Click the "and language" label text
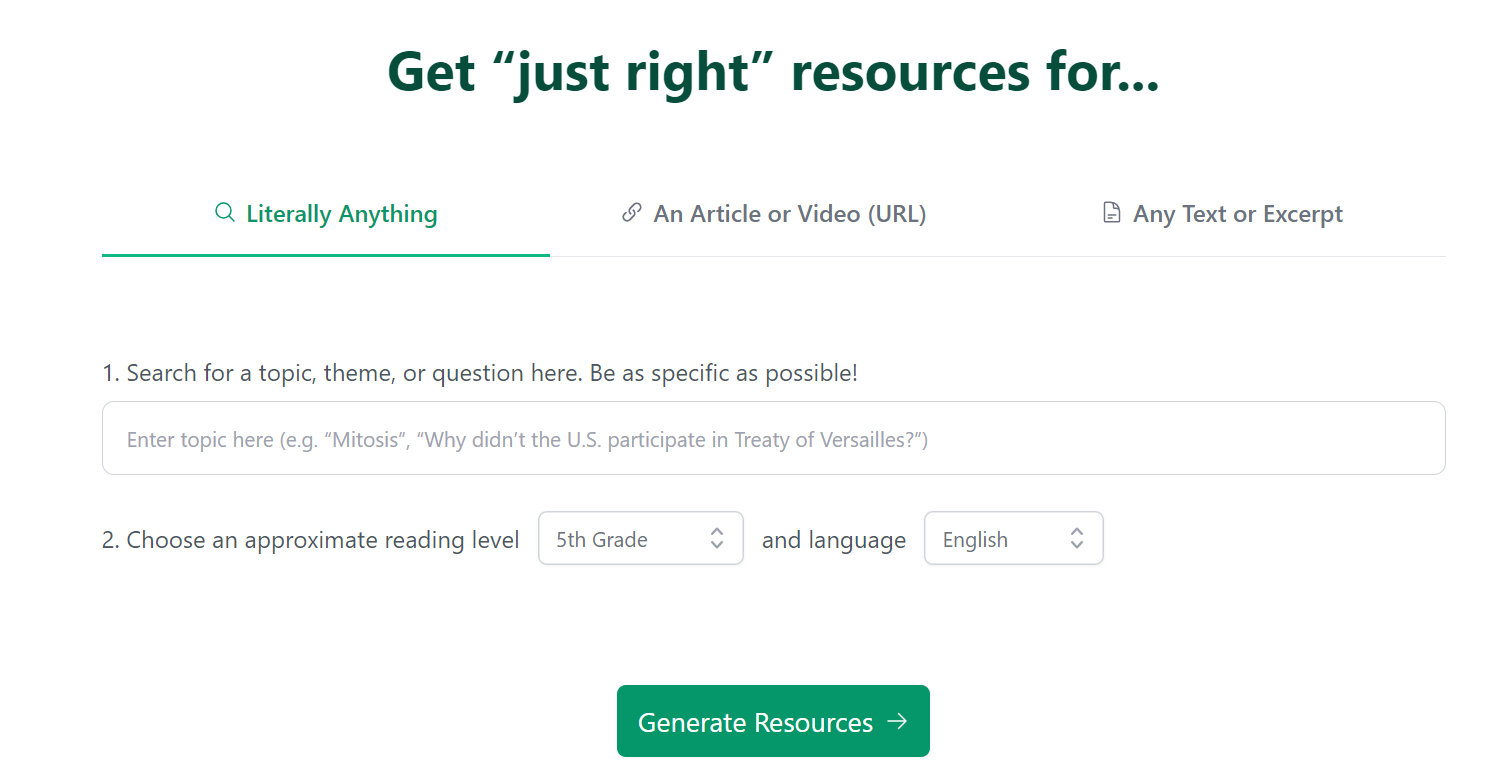Viewport: 1511px width, 767px height. pos(834,540)
